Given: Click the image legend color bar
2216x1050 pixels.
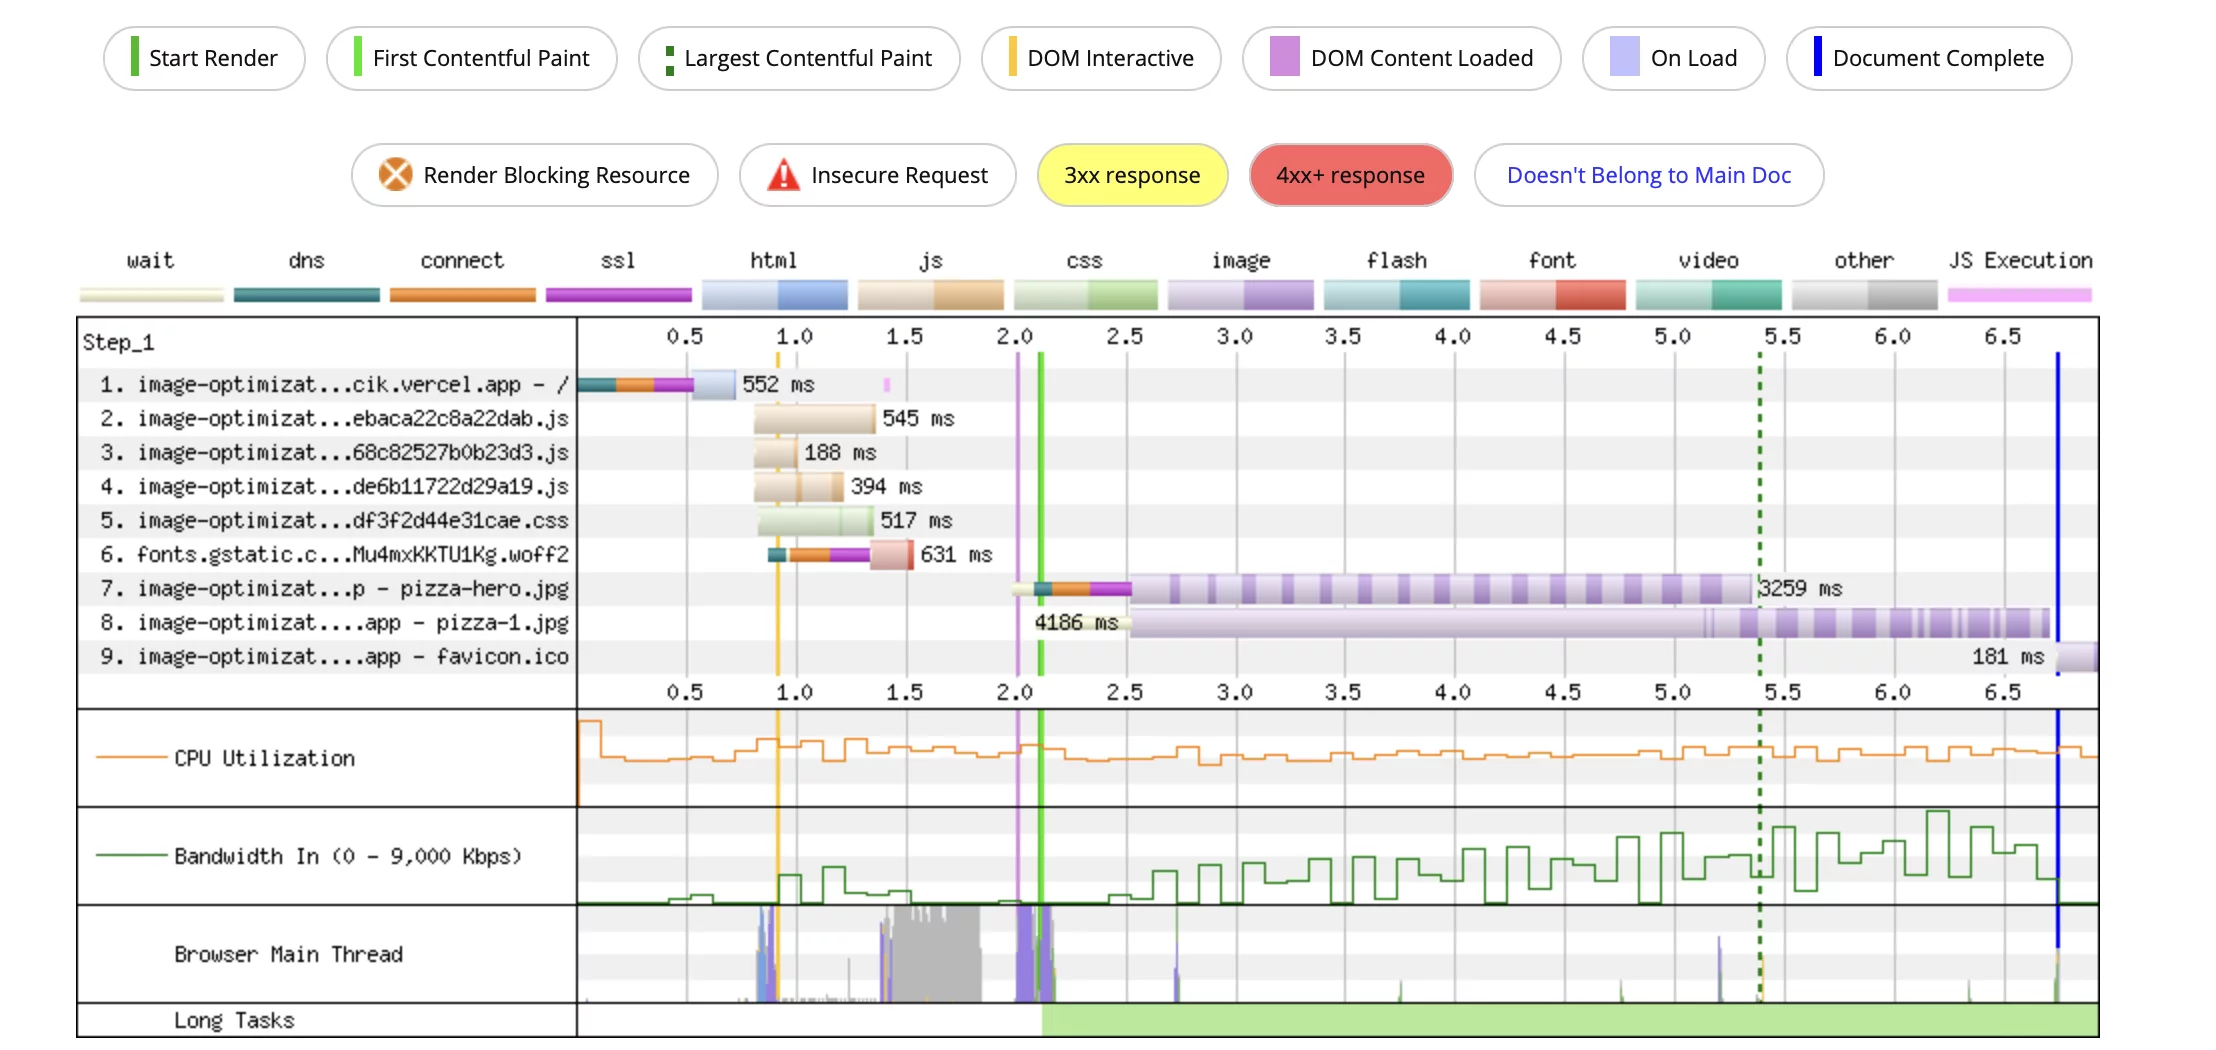Looking at the screenshot, I should pyautogui.click(x=1240, y=293).
